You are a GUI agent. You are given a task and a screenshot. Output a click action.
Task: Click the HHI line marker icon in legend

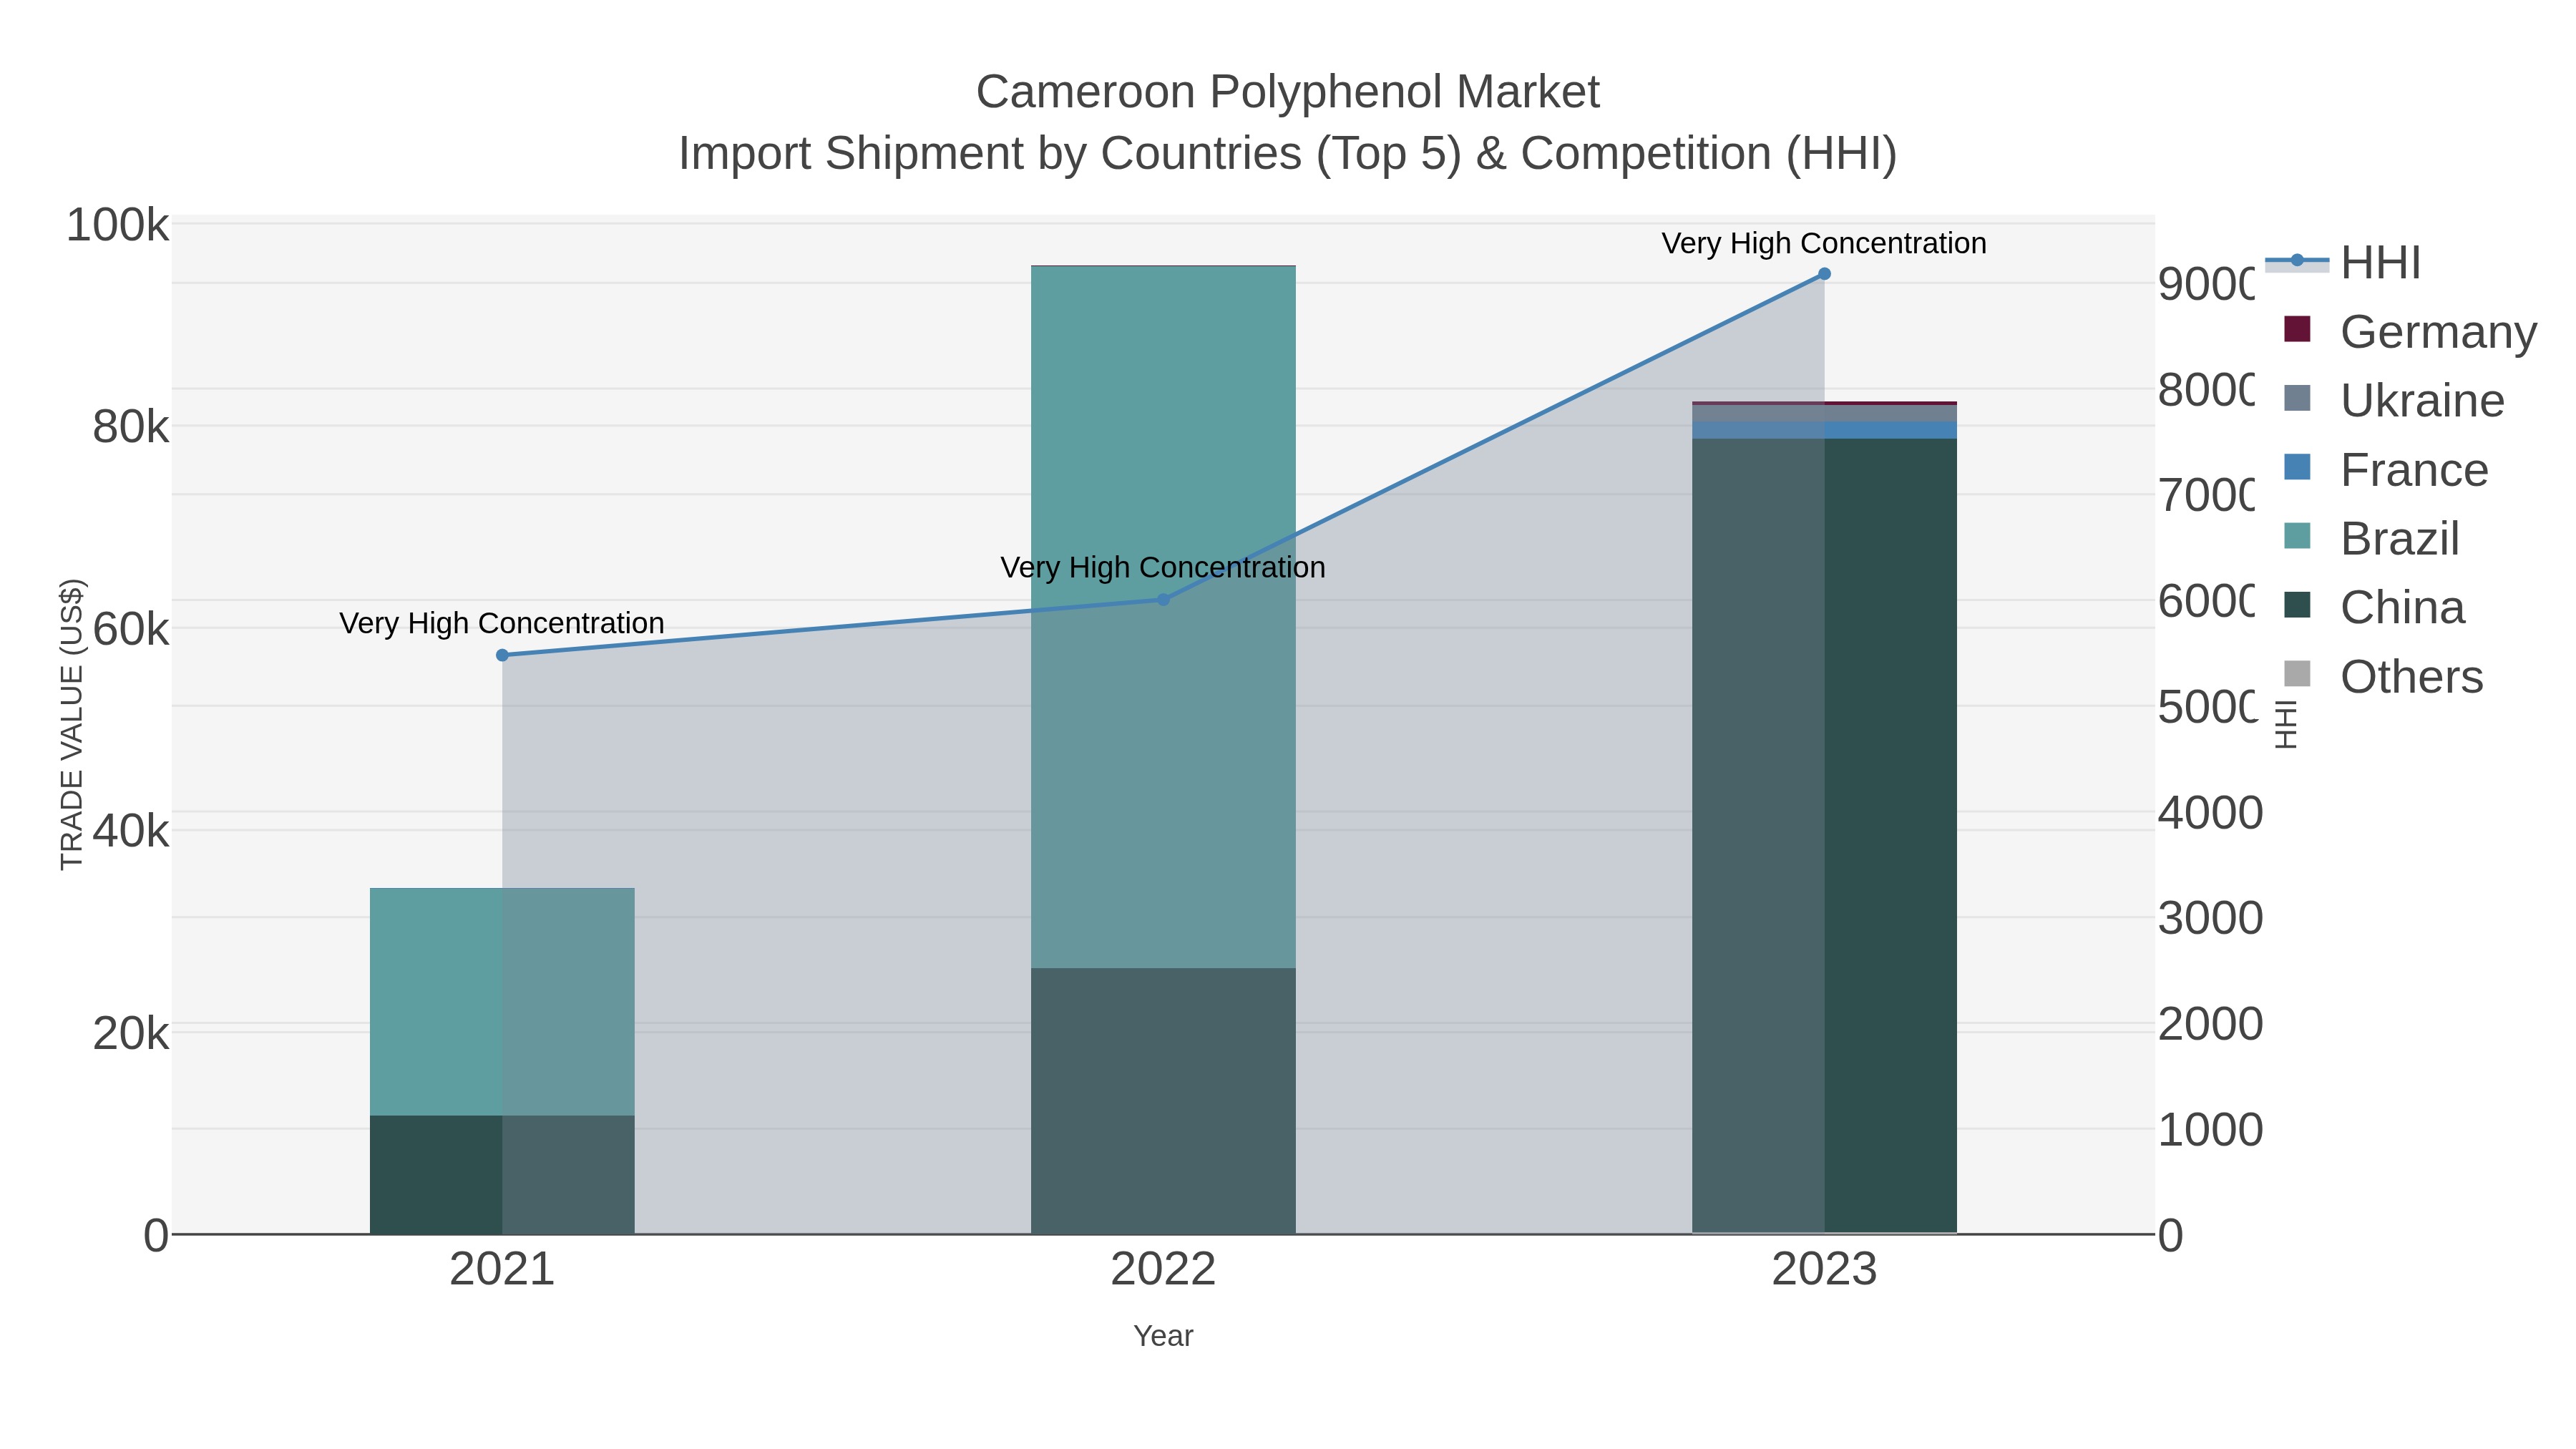2297,261
